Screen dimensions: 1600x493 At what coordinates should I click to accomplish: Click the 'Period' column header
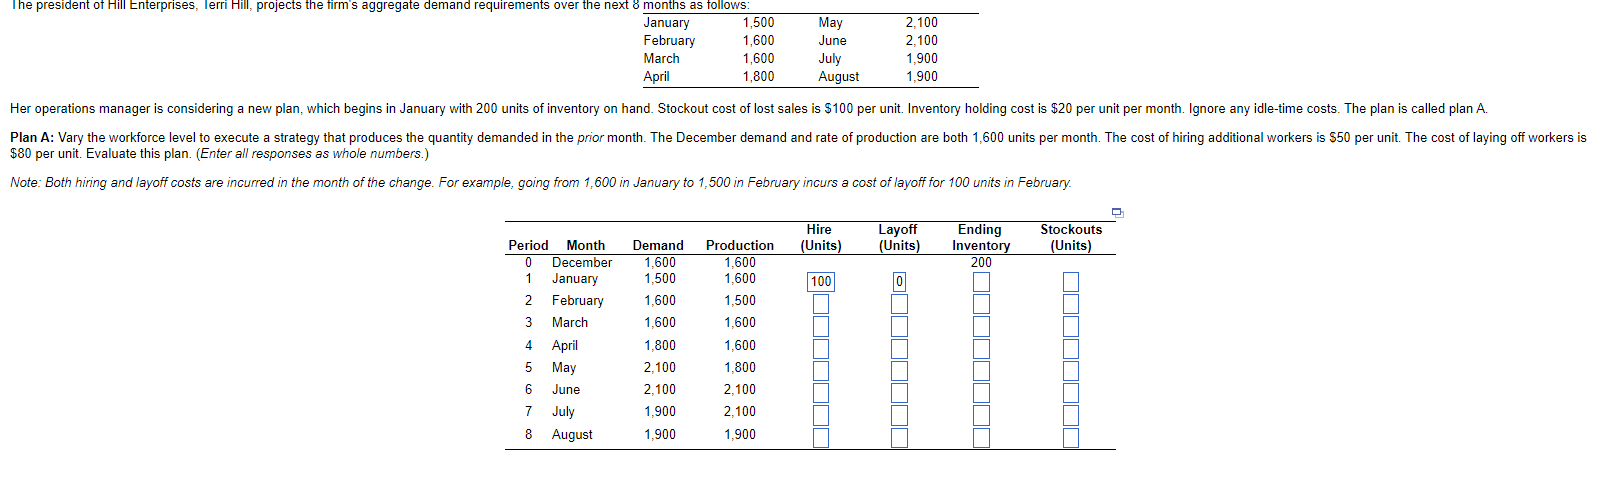528,245
